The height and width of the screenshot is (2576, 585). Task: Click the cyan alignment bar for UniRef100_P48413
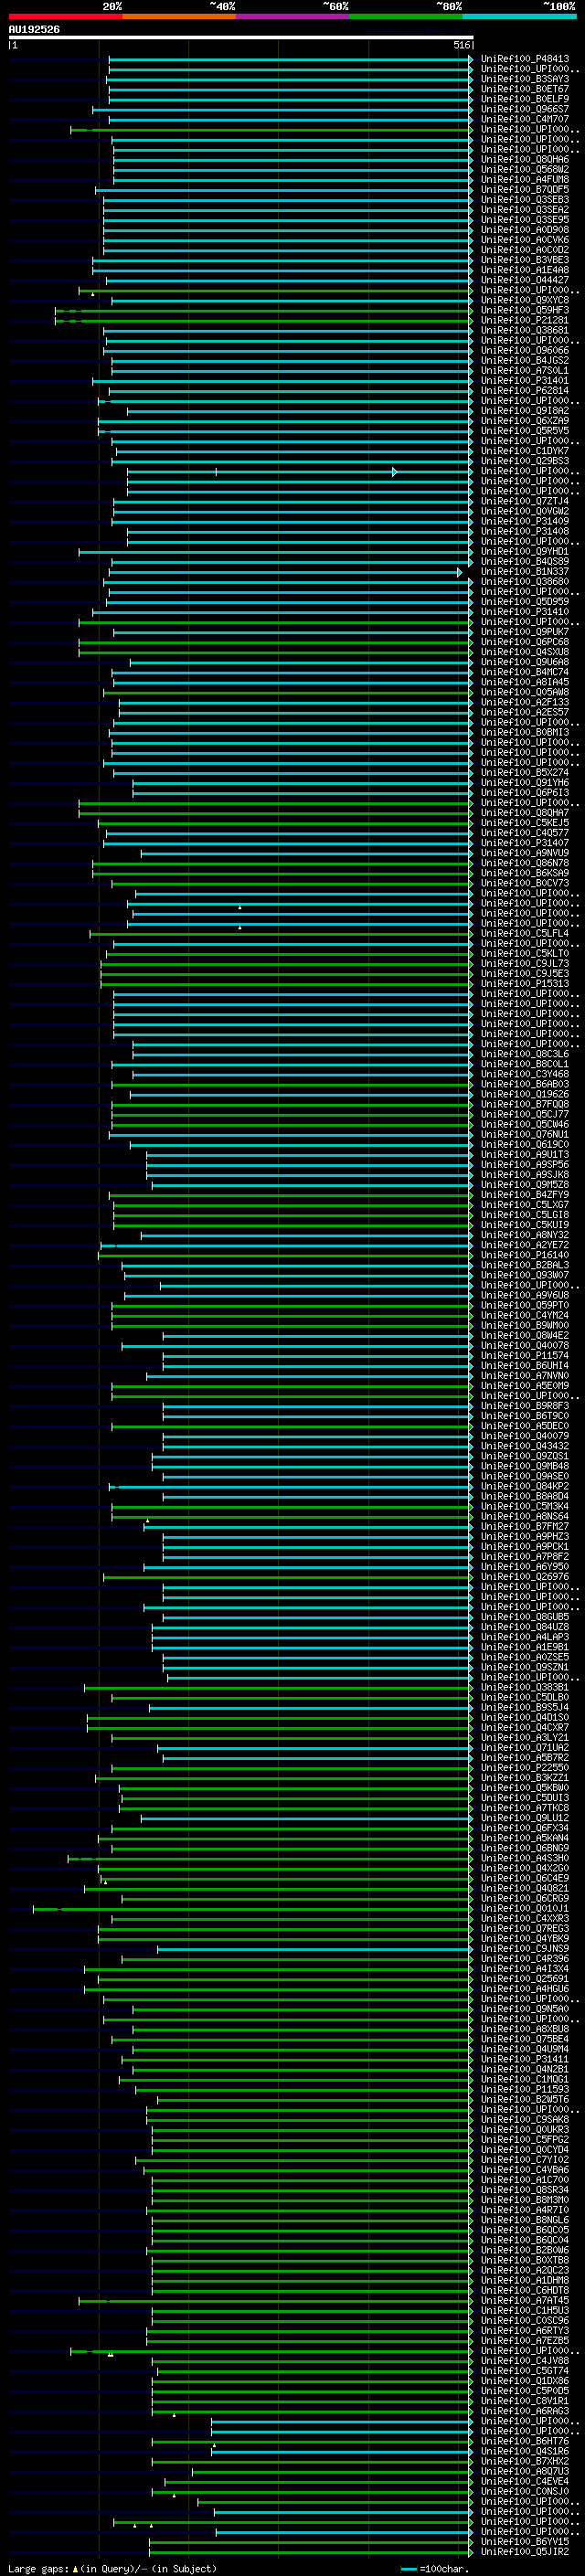point(289,59)
